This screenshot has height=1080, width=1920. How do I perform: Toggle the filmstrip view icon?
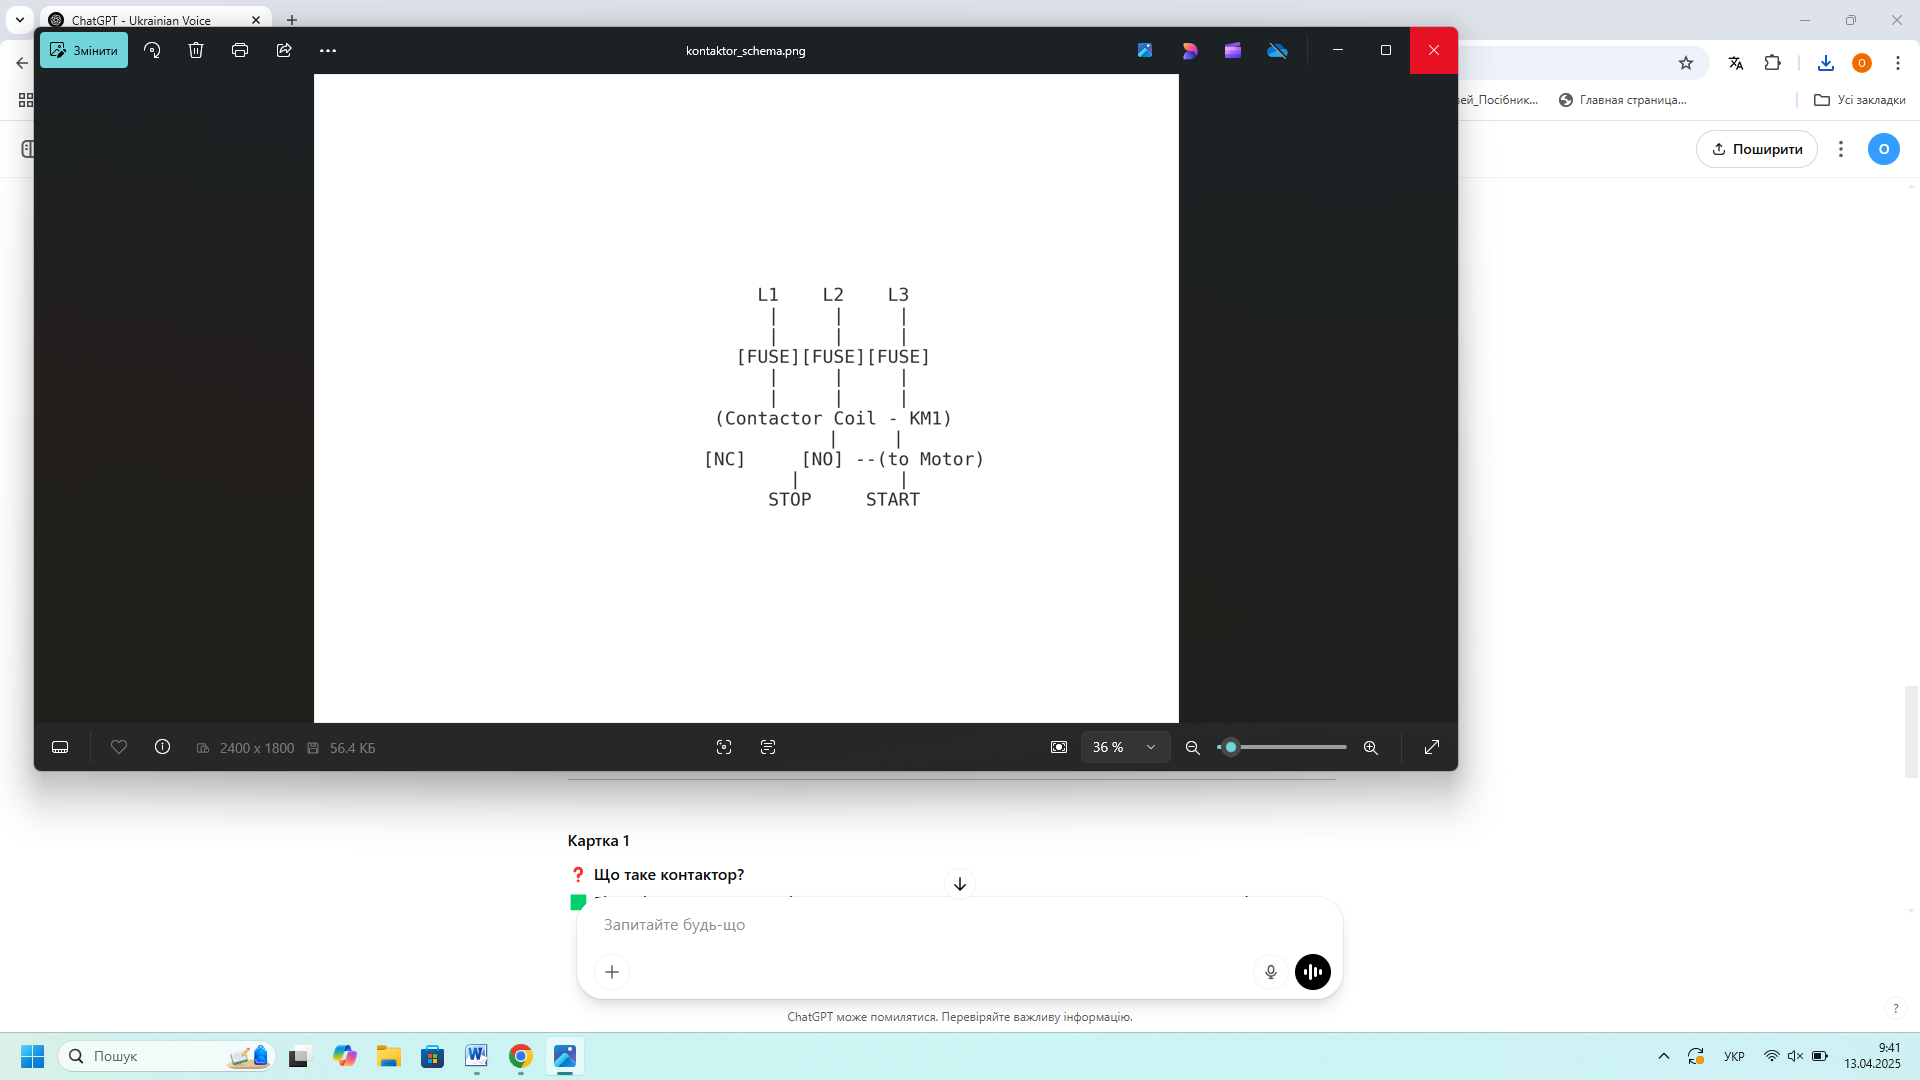(x=60, y=747)
